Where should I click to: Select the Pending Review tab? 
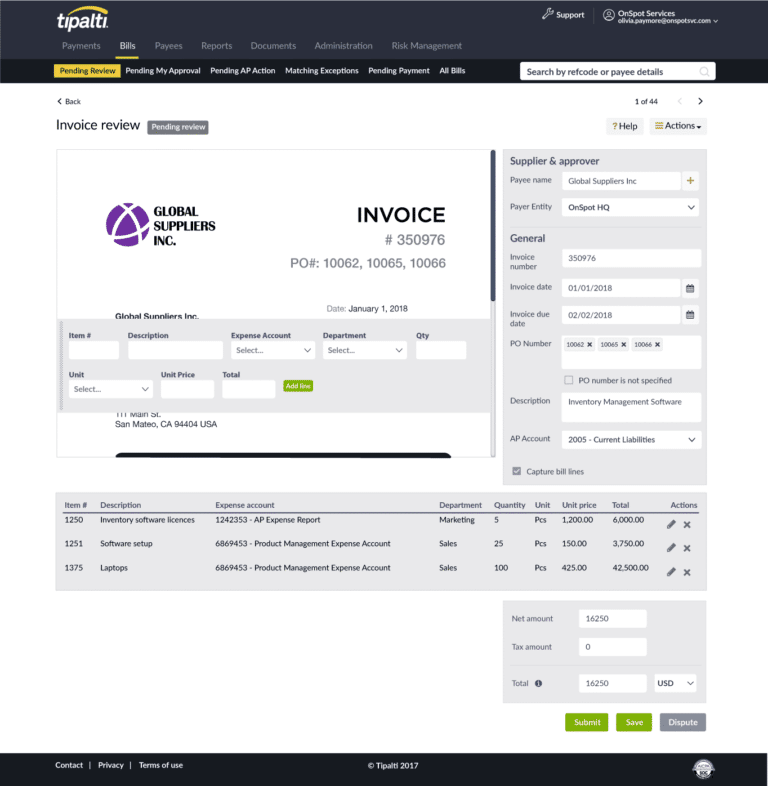click(x=87, y=71)
